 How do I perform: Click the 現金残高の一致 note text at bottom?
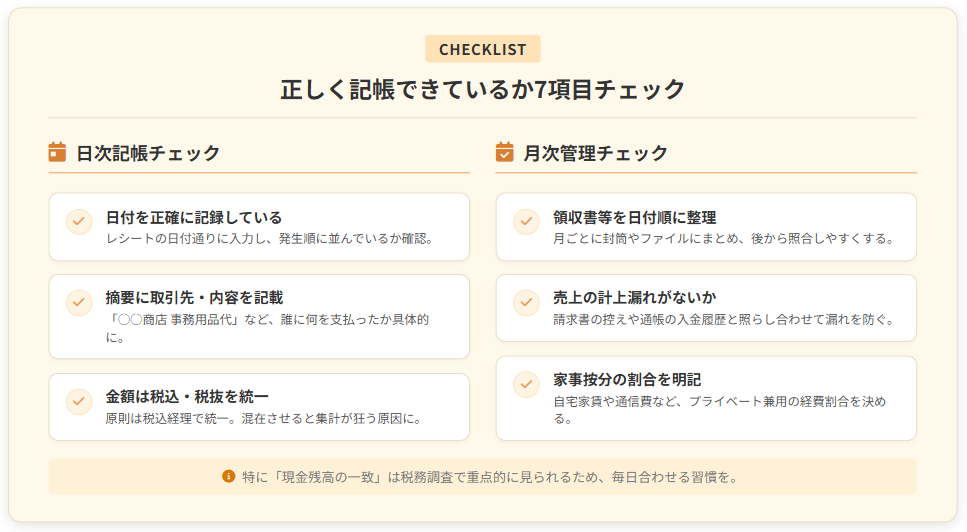click(x=490, y=477)
